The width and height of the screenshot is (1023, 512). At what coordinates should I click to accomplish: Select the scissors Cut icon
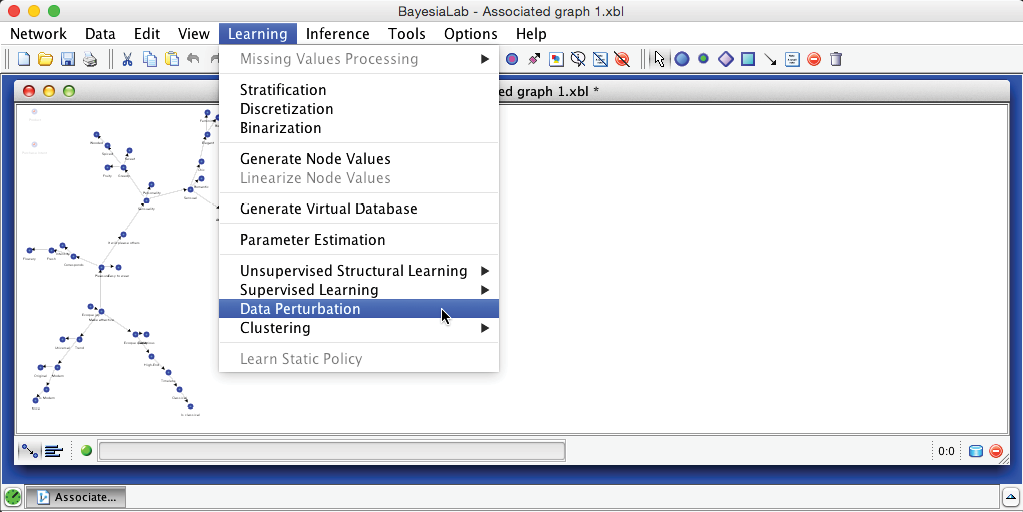(x=128, y=59)
